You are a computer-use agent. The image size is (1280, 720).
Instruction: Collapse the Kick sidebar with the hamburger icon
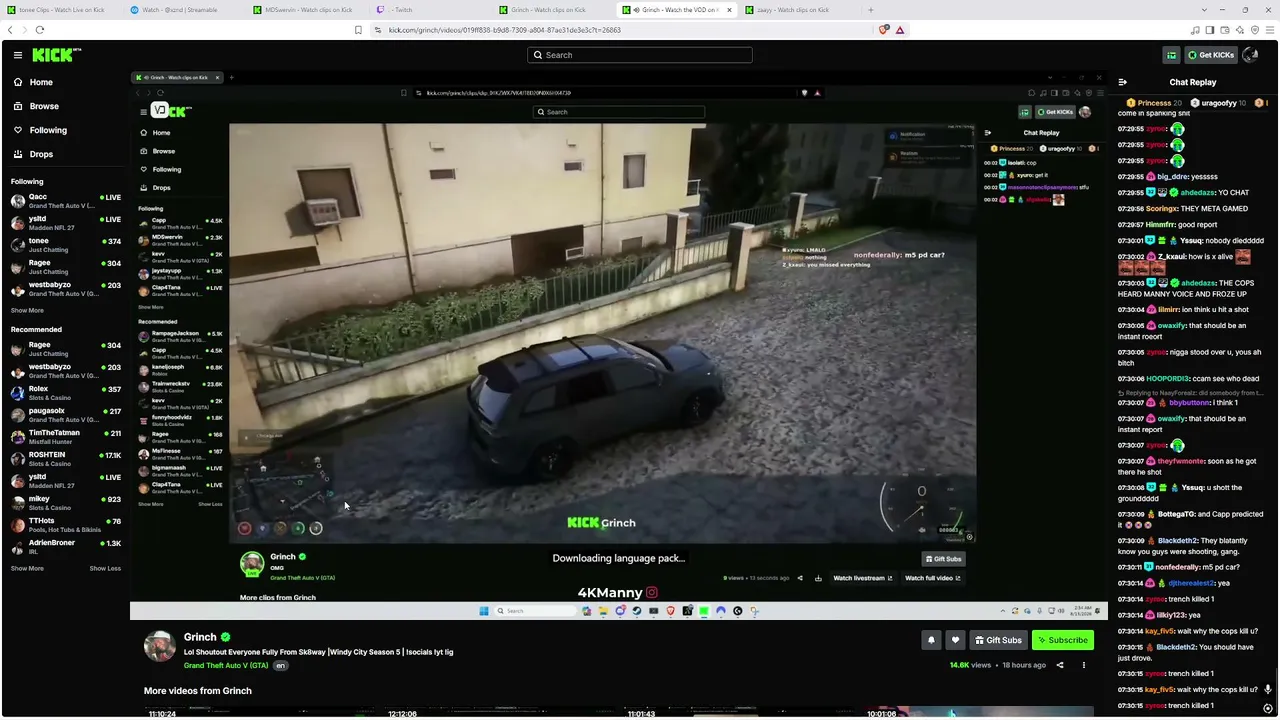tap(17, 55)
